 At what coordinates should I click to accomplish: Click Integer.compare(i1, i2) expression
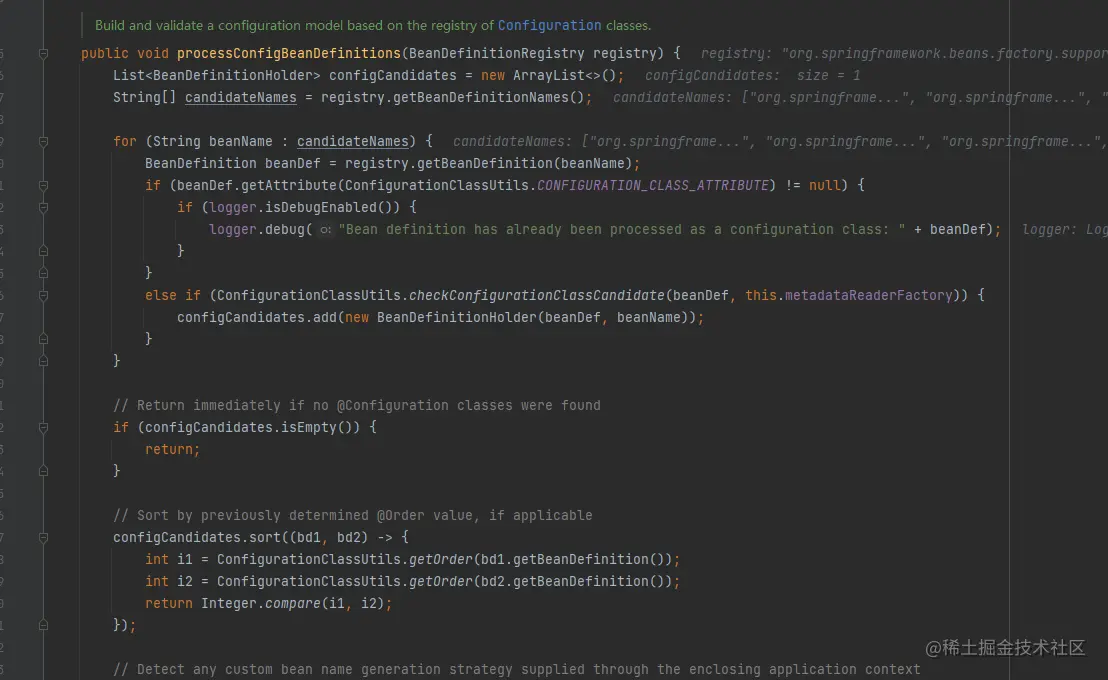coord(293,603)
